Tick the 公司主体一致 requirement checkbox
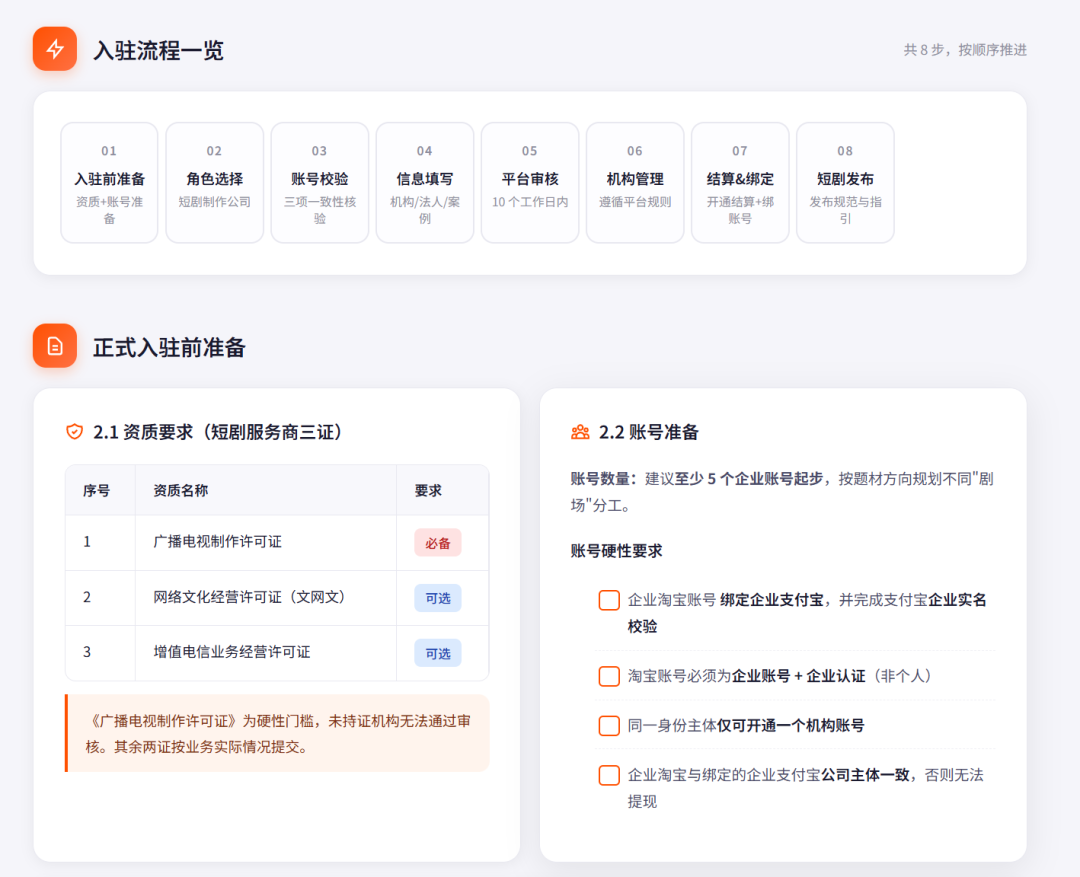This screenshot has height=877, width=1080. (609, 775)
